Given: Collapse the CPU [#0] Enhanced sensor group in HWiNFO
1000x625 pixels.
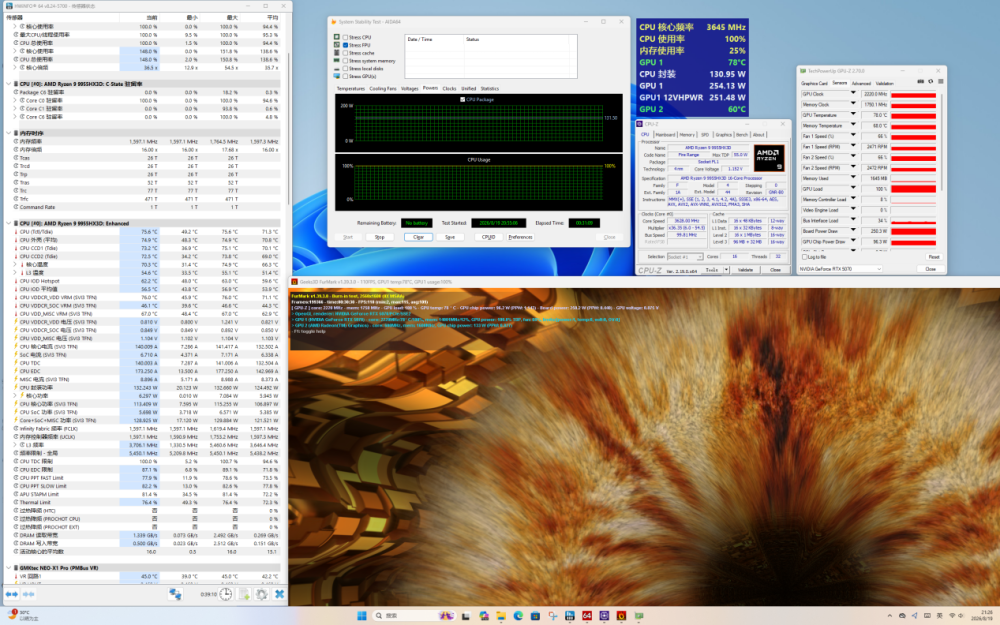Looking at the screenshot, I should (x=8, y=224).
